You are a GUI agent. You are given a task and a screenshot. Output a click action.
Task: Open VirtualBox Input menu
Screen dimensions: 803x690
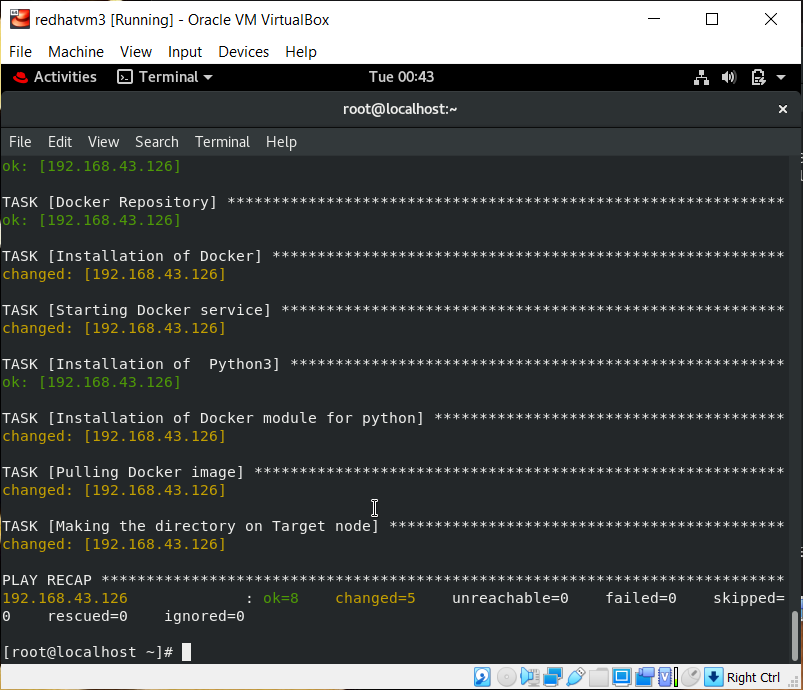(185, 52)
